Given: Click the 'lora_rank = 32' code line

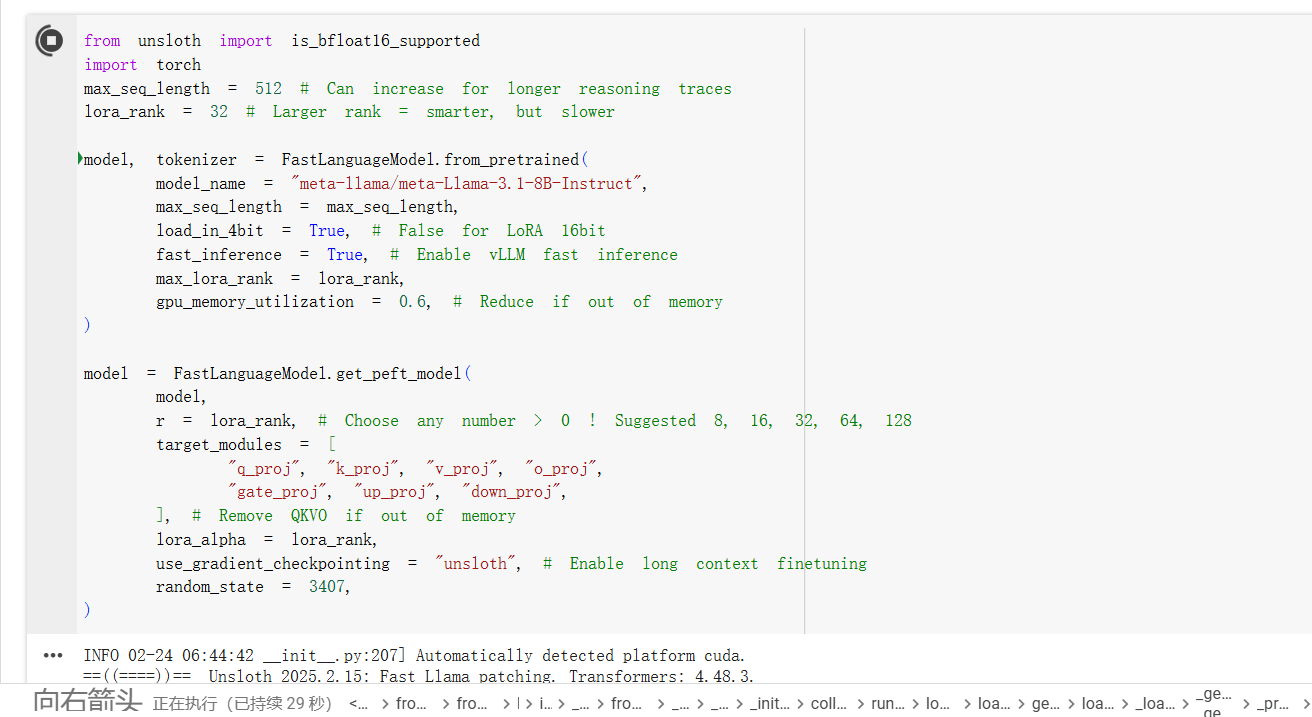Looking at the screenshot, I should coord(349,112).
